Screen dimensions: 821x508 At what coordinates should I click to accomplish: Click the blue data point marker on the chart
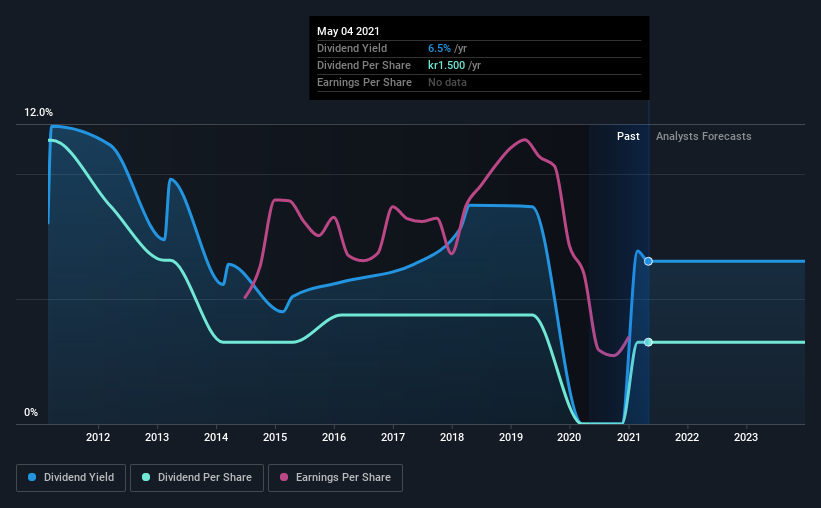pyautogui.click(x=648, y=261)
